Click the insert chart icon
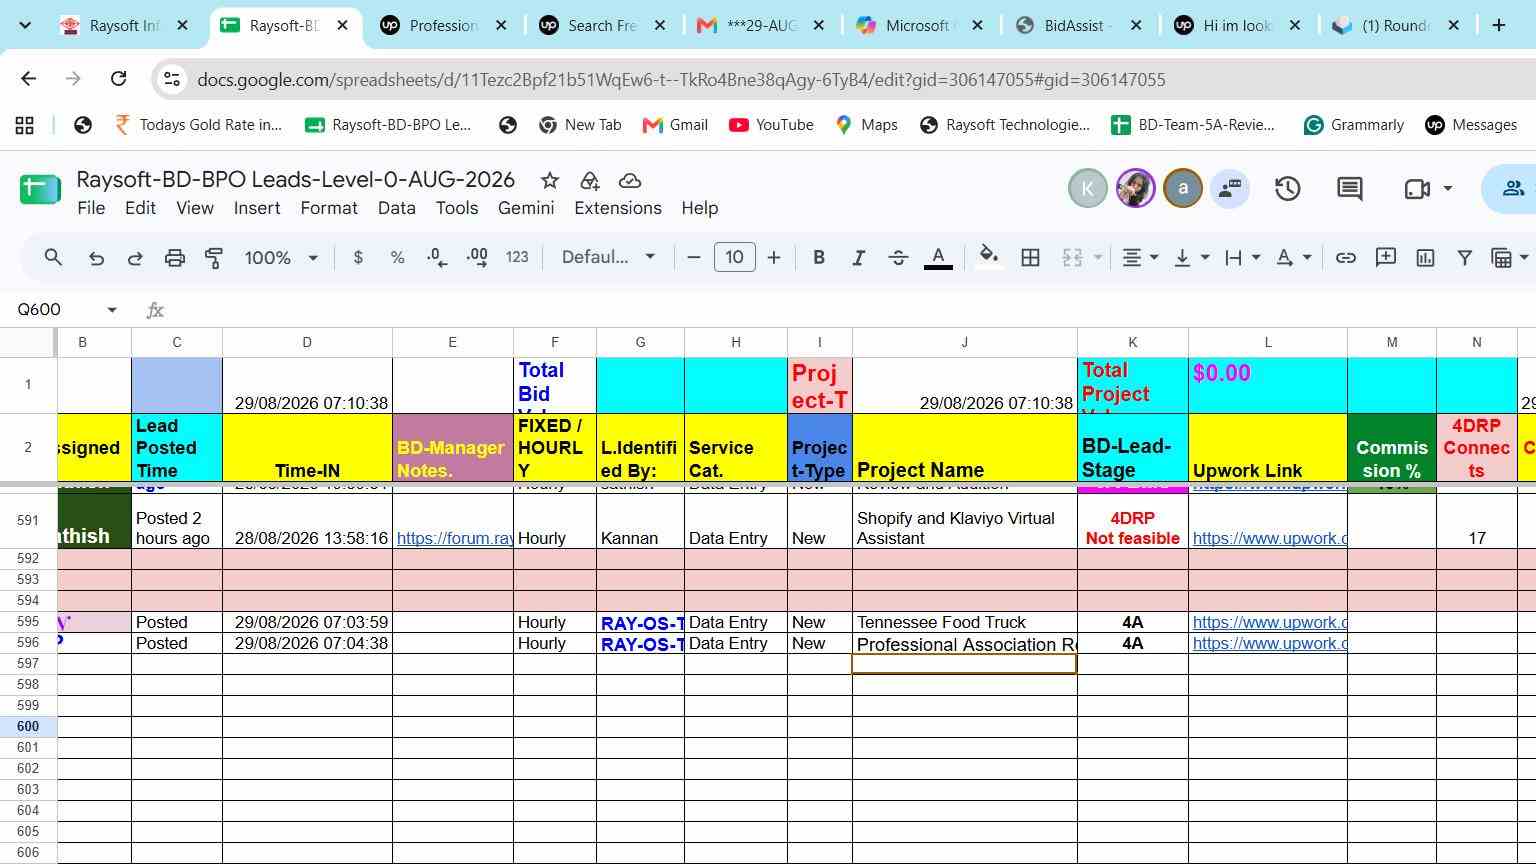Viewport: 1536px width, 864px height. [x=1425, y=258]
